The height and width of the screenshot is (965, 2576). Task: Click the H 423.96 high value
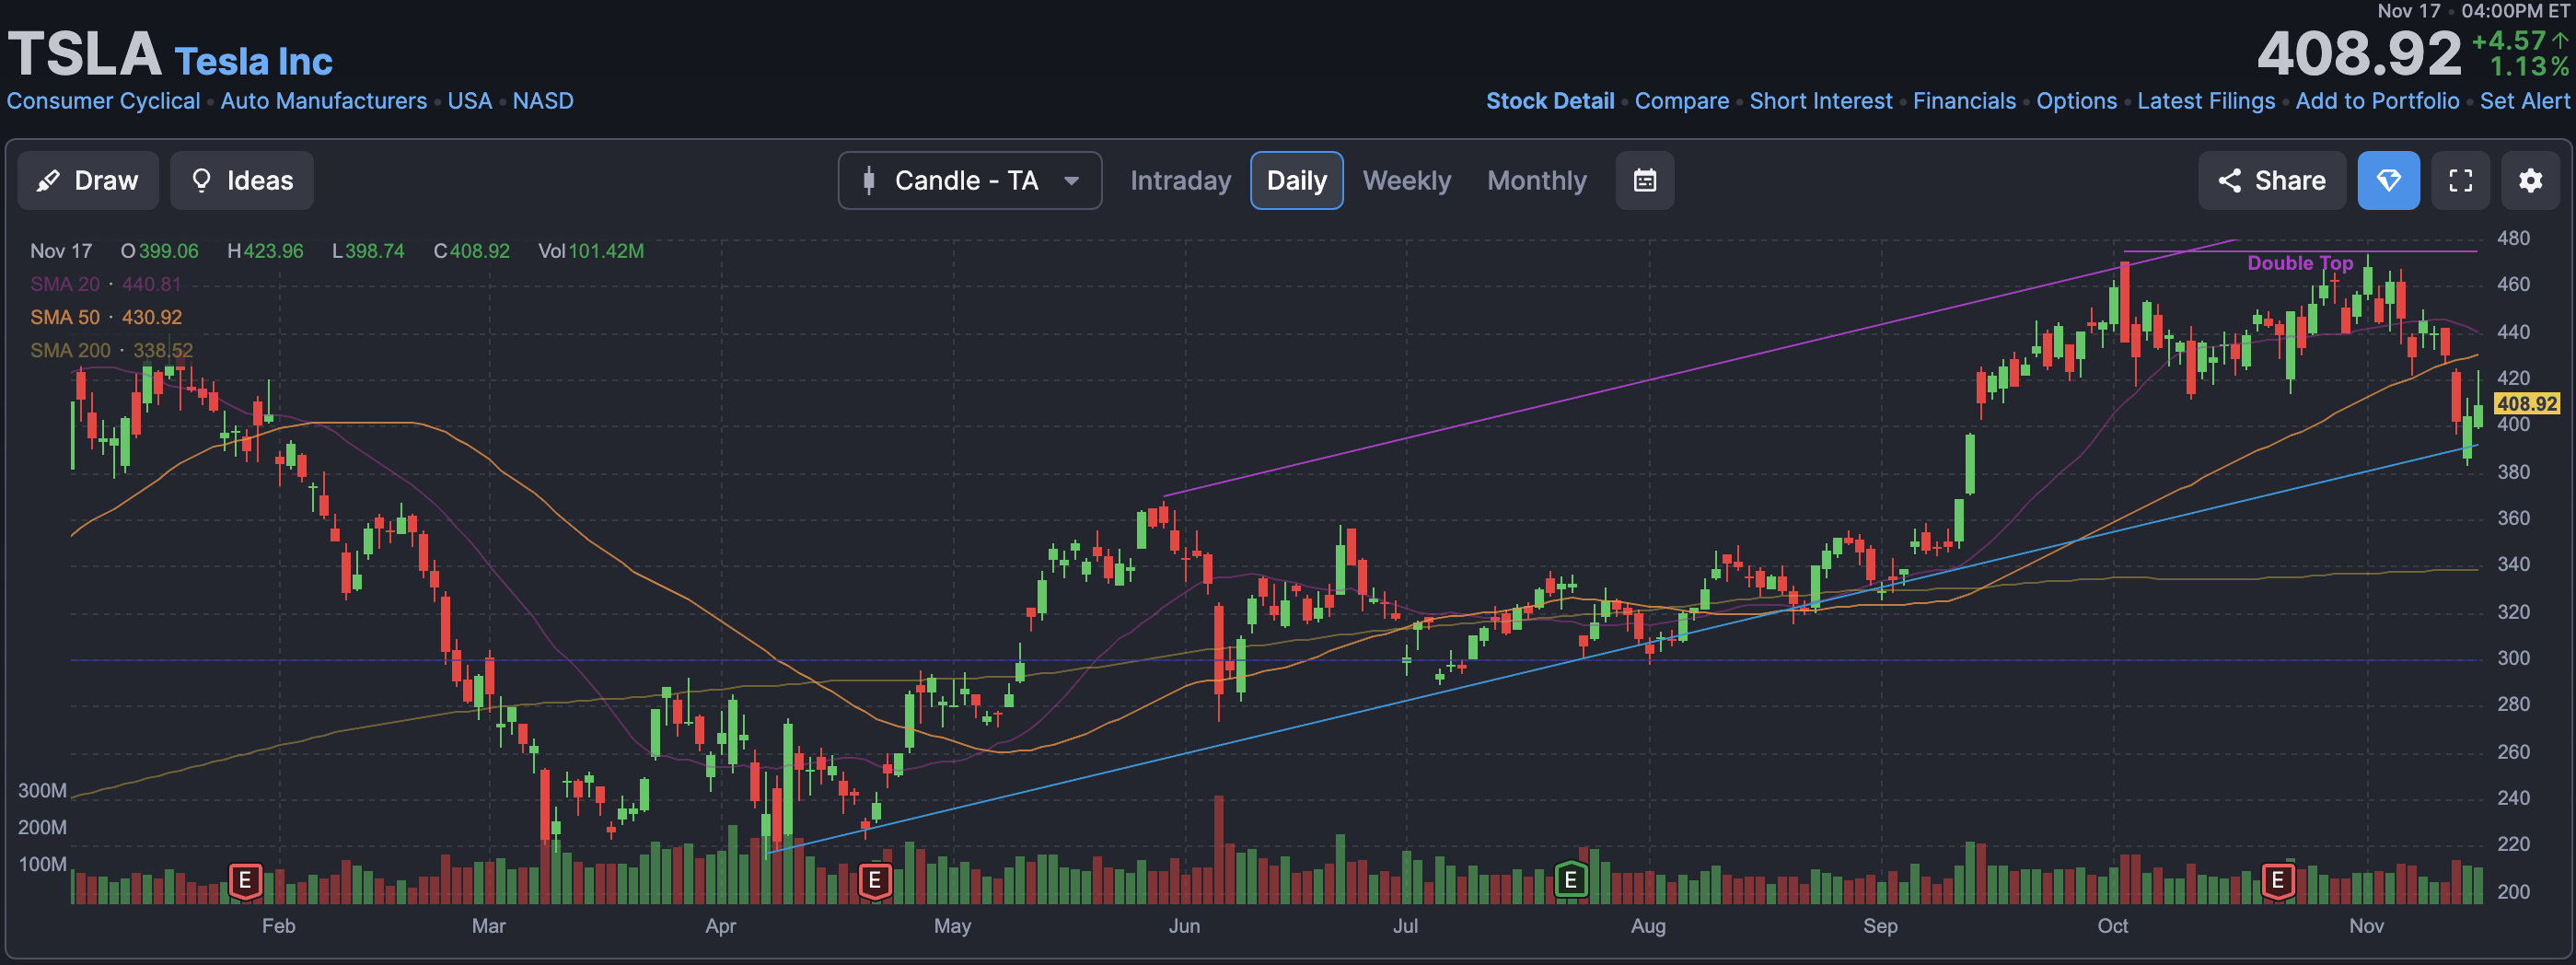tap(265, 251)
